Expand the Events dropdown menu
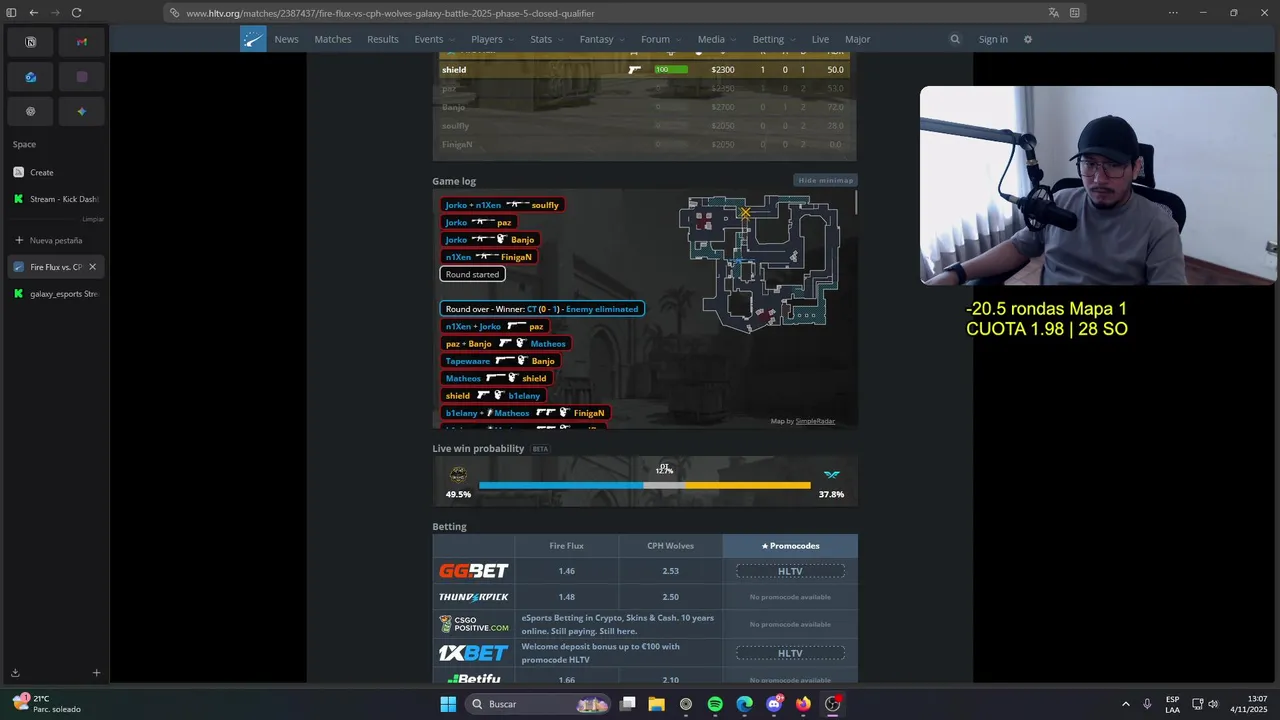 435,39
